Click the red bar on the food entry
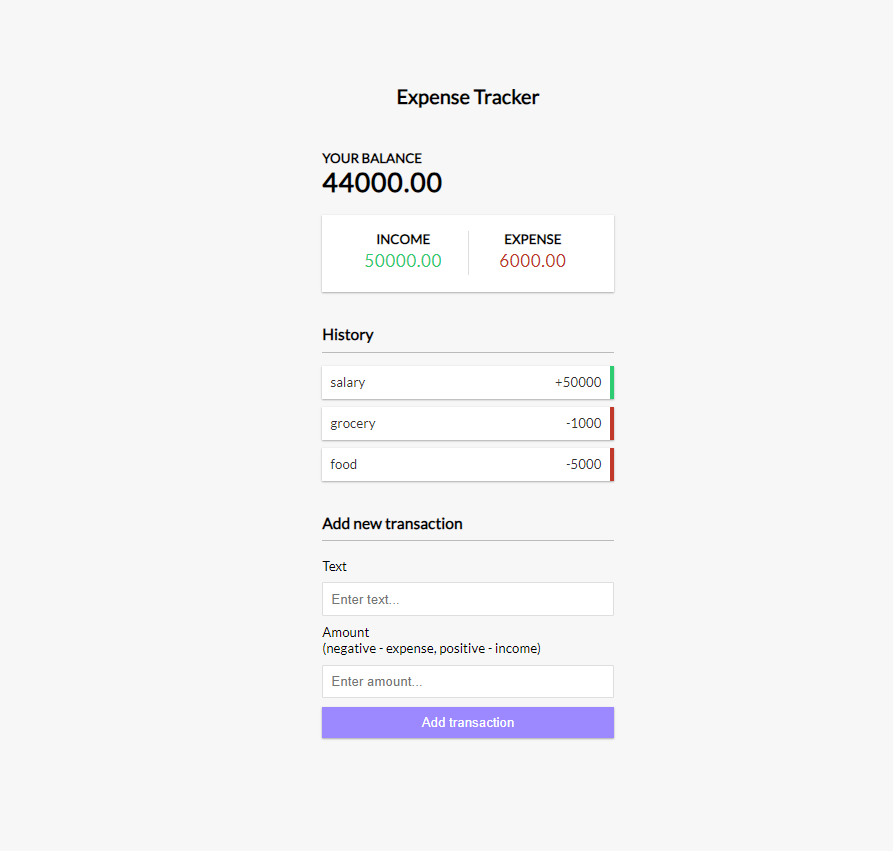The height and width of the screenshot is (851, 893). 612,464
